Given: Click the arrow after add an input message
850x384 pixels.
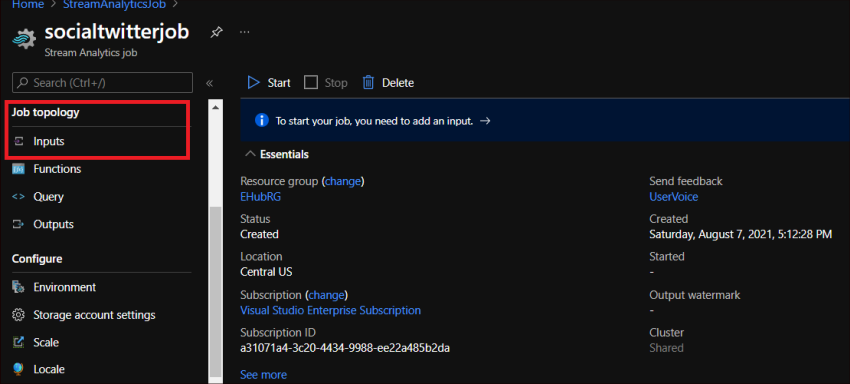Looking at the screenshot, I should click(x=486, y=121).
